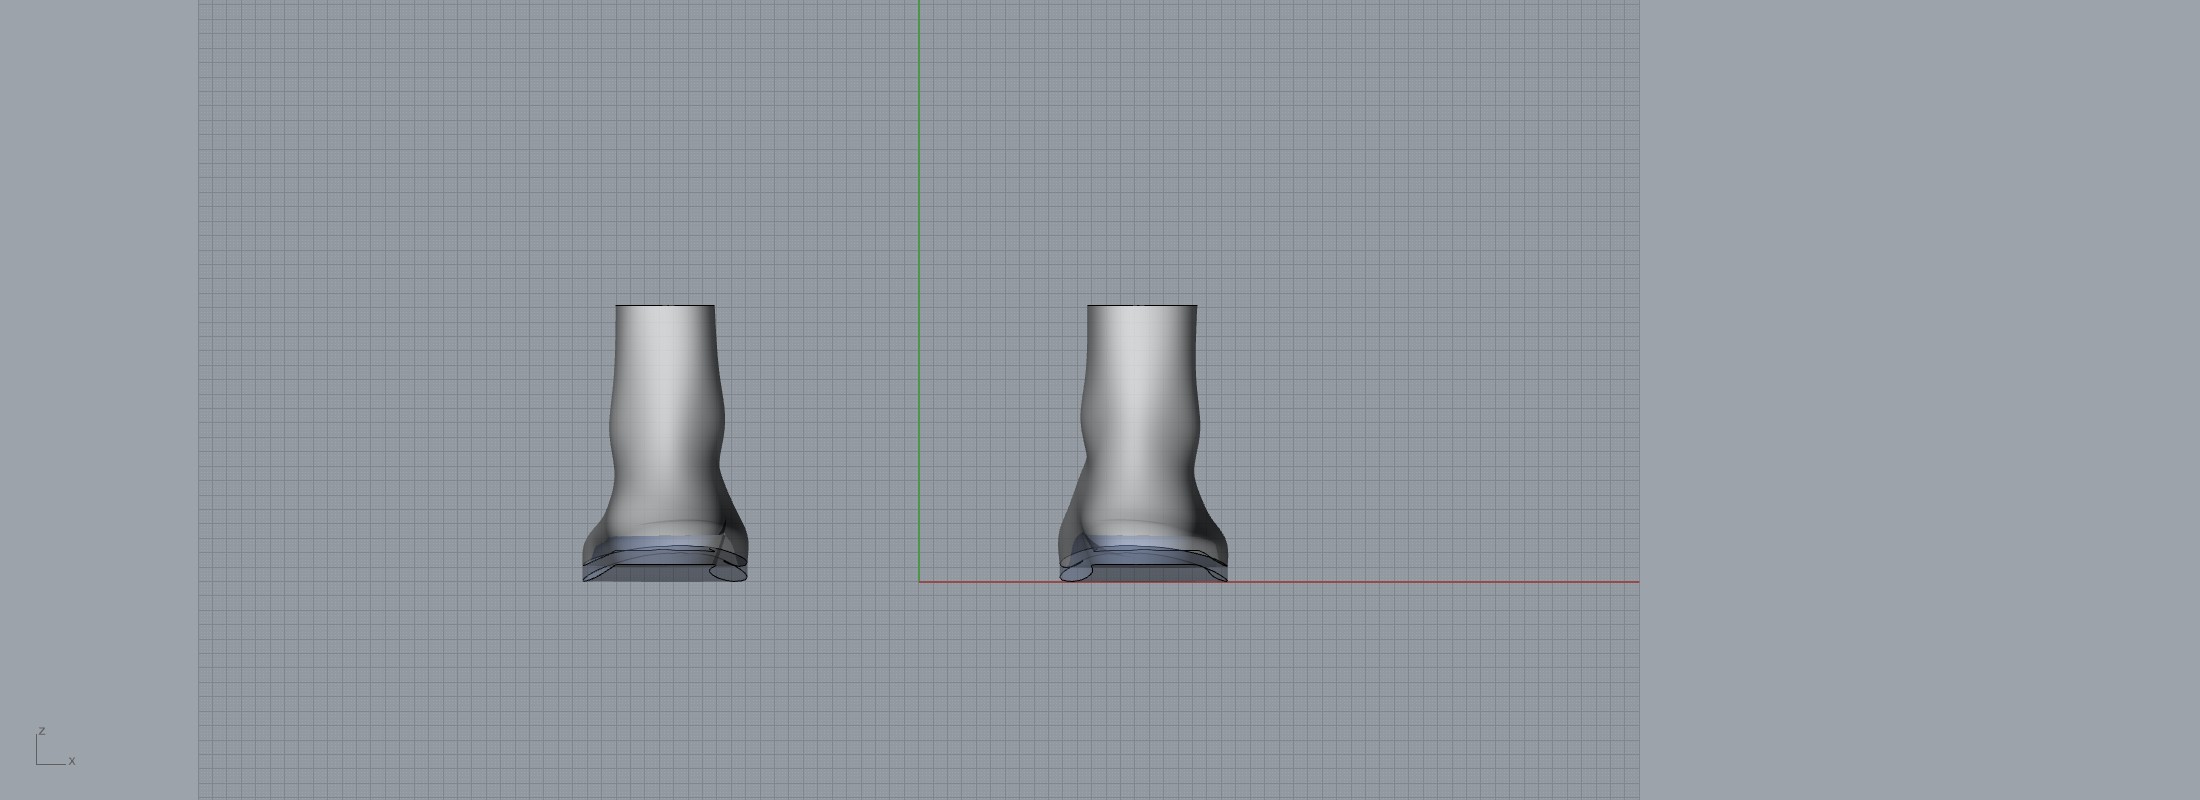Click the Z label on the axis indicator
The height and width of the screenshot is (800, 2200).
42,731
